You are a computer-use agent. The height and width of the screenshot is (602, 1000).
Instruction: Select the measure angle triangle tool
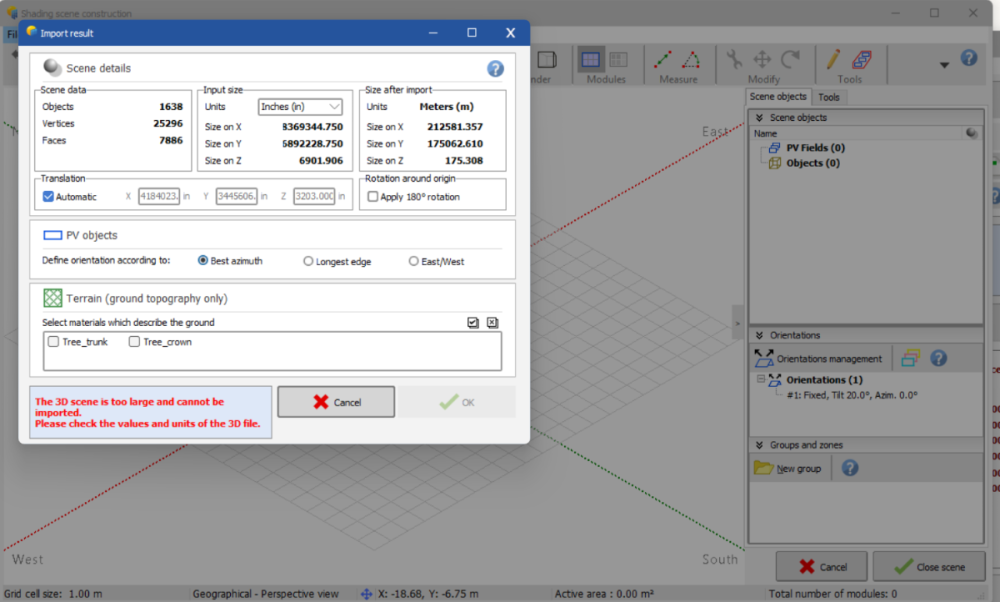(691, 59)
